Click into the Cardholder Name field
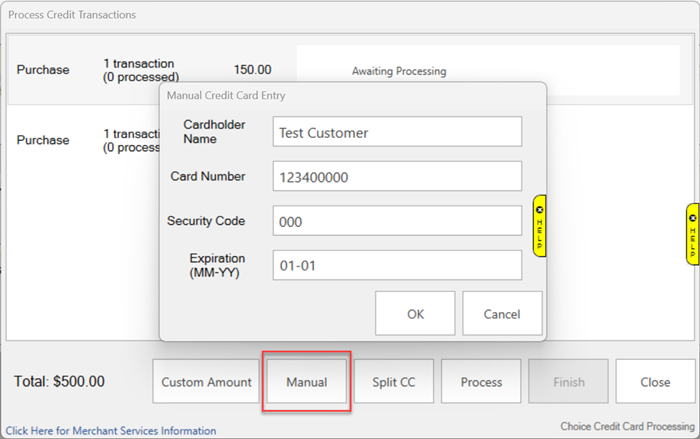Viewport: 700px width, 439px height. pyautogui.click(x=397, y=132)
